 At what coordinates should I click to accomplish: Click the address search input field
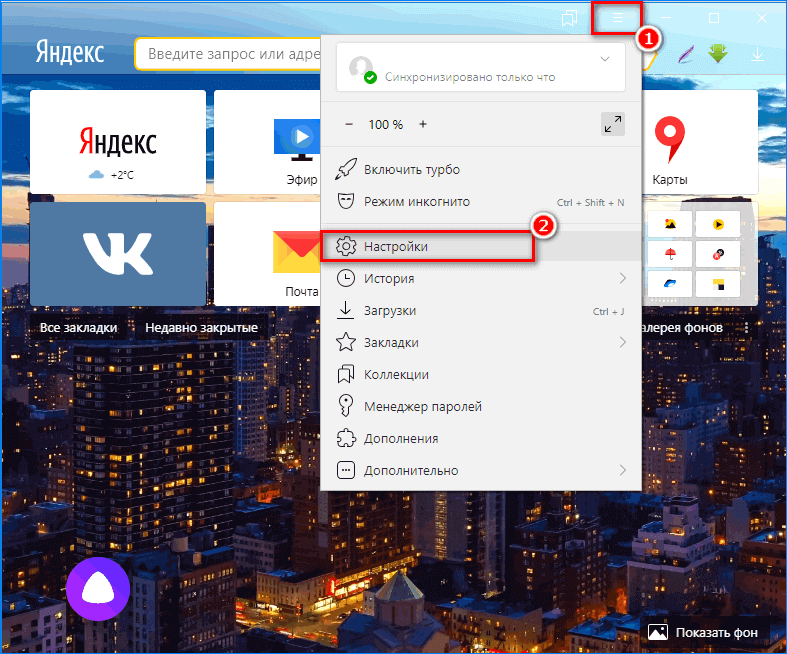pos(228,54)
